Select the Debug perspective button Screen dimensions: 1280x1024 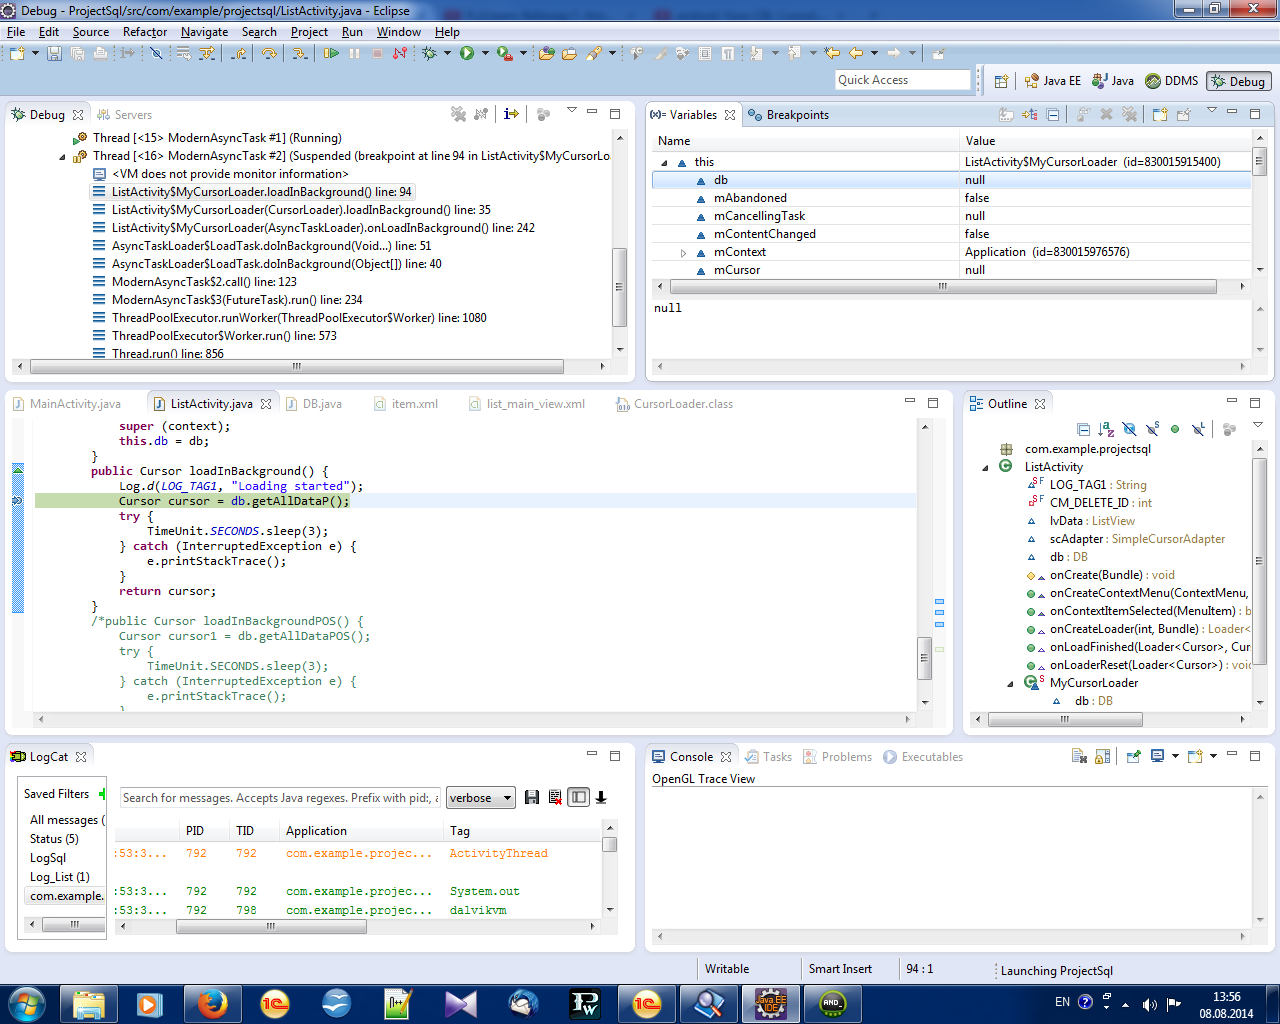pos(1238,81)
